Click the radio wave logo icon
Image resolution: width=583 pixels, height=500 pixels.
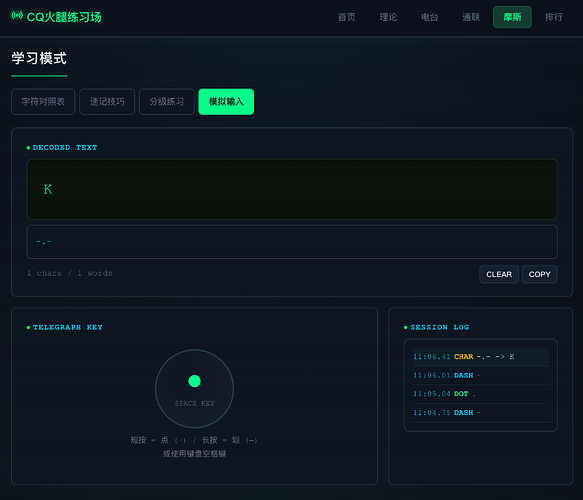pos(17,16)
